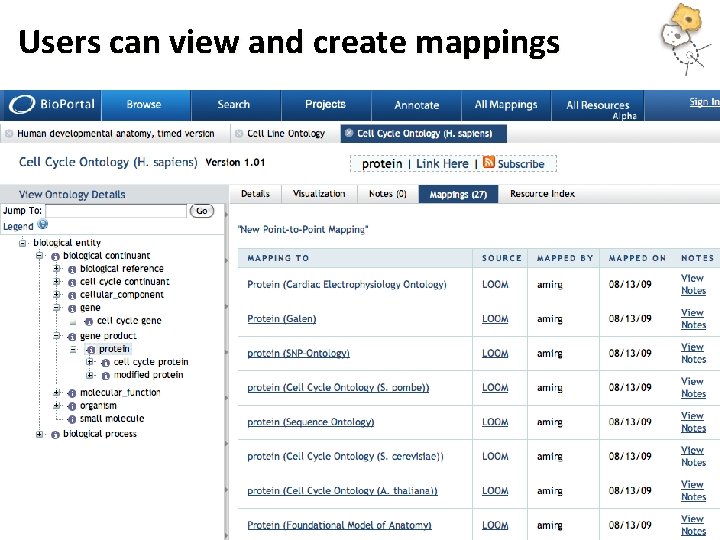Expand the cell cycle continuant node

[x=56, y=281]
